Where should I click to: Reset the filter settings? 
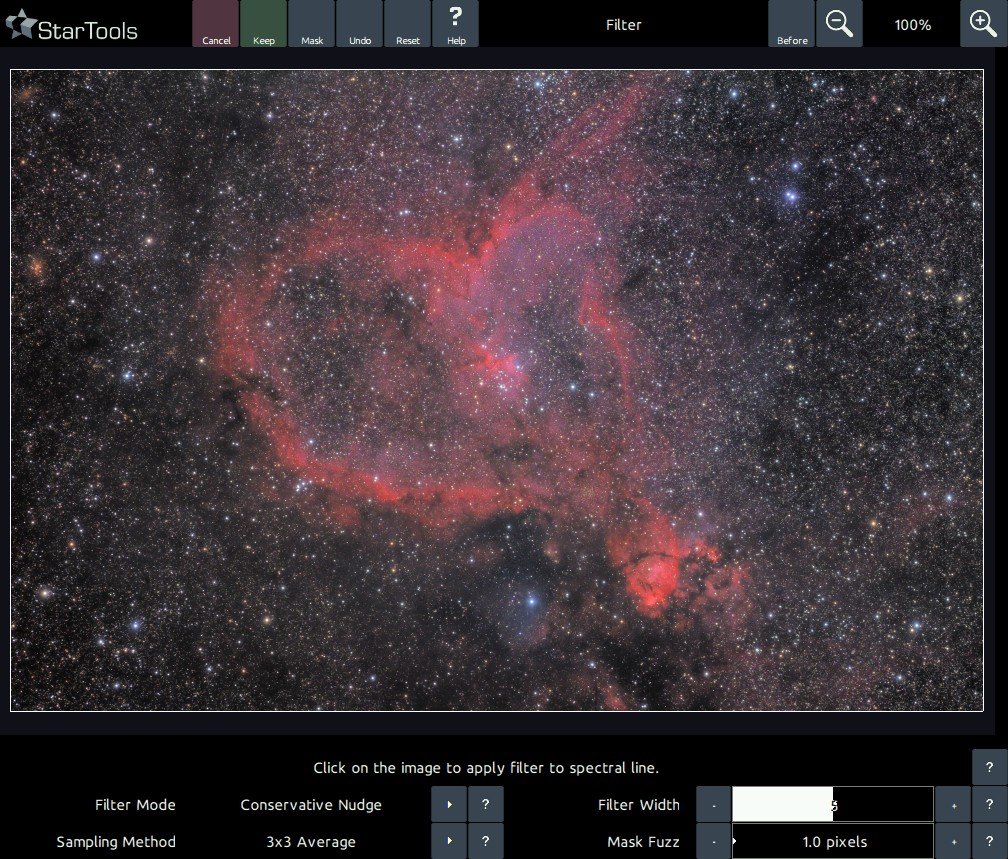(408, 24)
